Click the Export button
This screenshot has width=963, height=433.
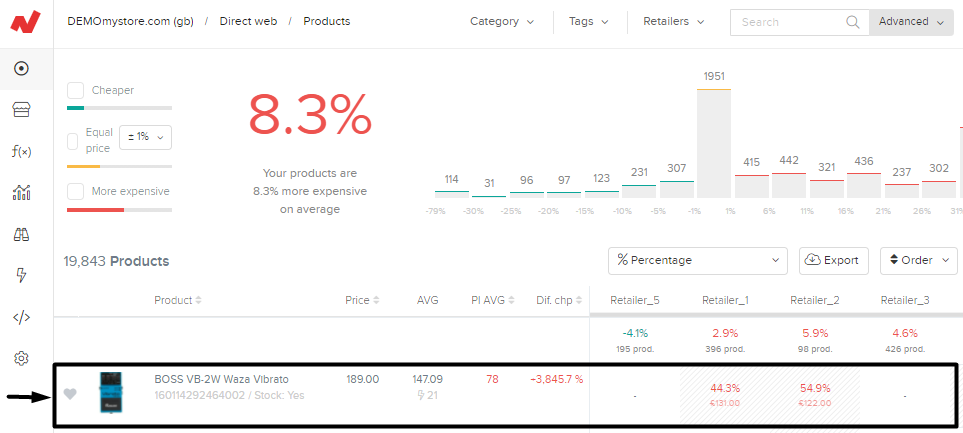point(833,260)
